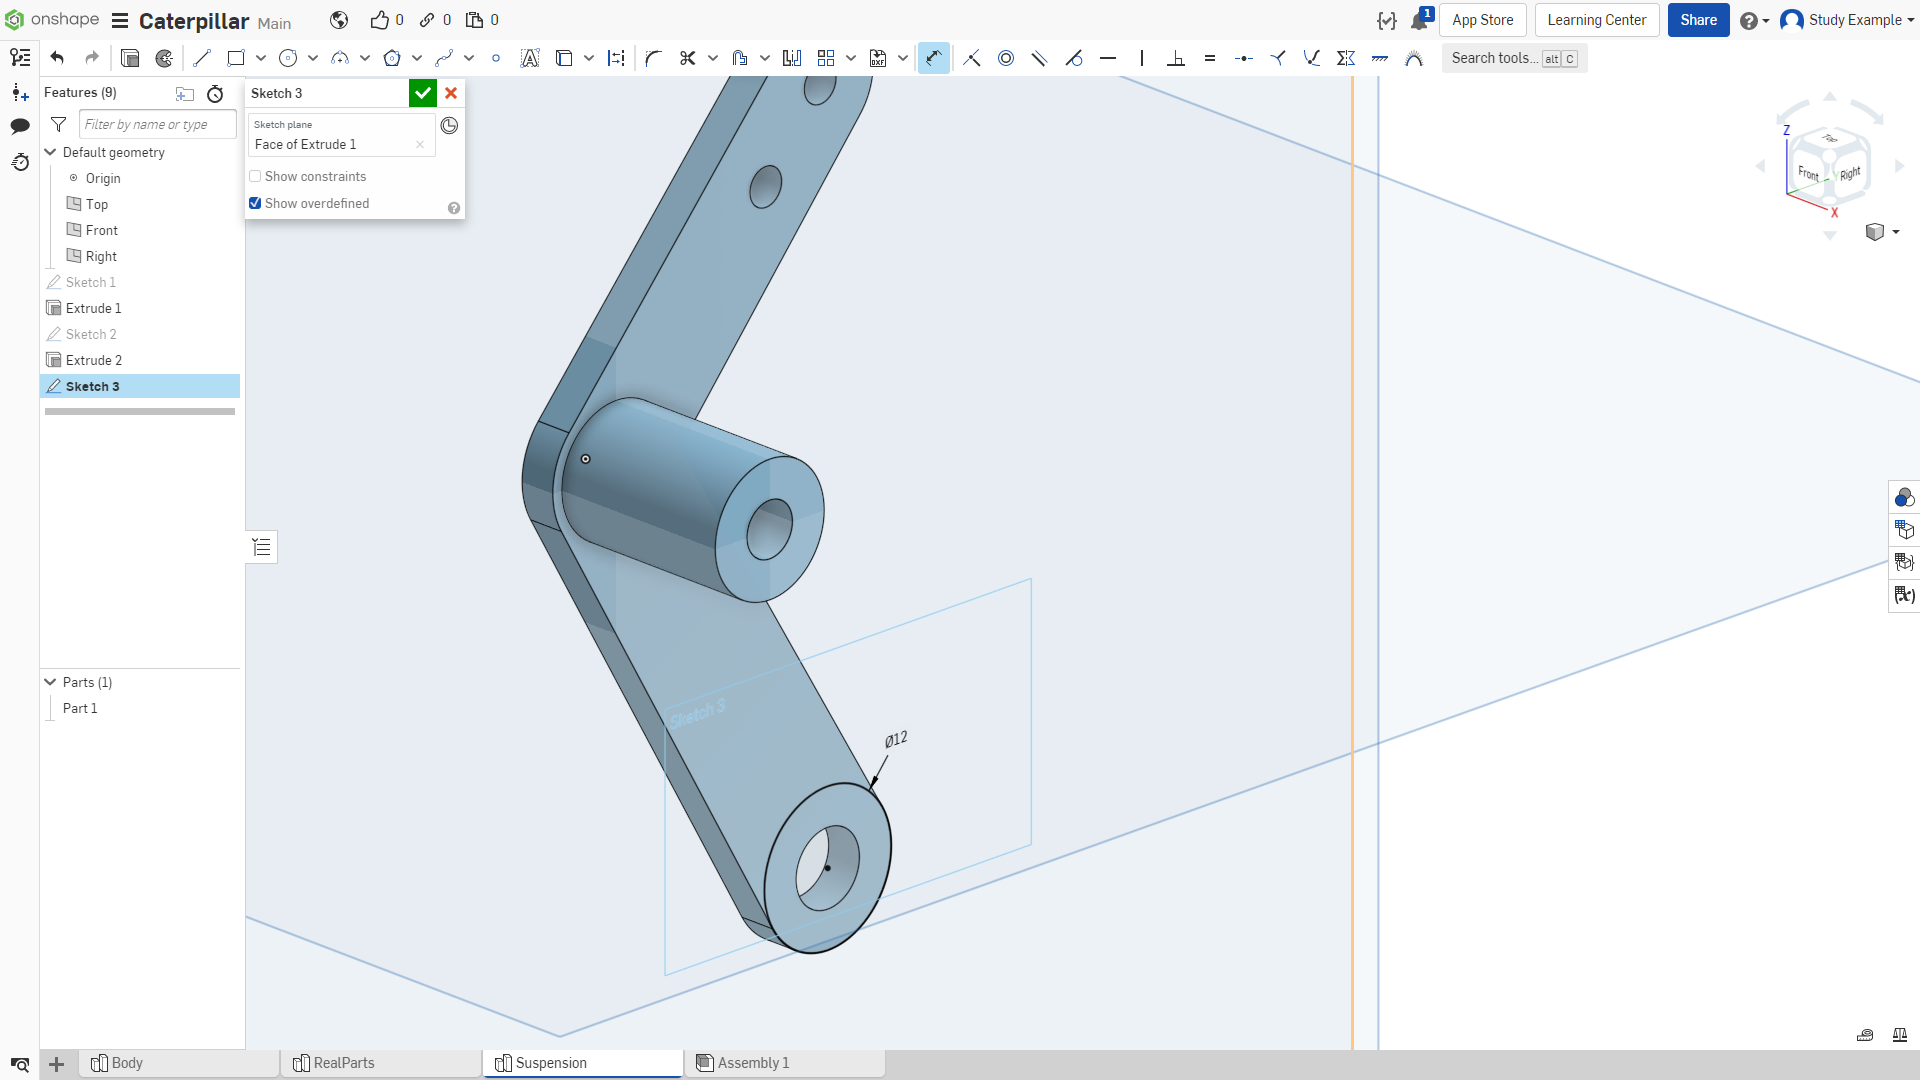Open the Study Example user menu

(x=1847, y=20)
